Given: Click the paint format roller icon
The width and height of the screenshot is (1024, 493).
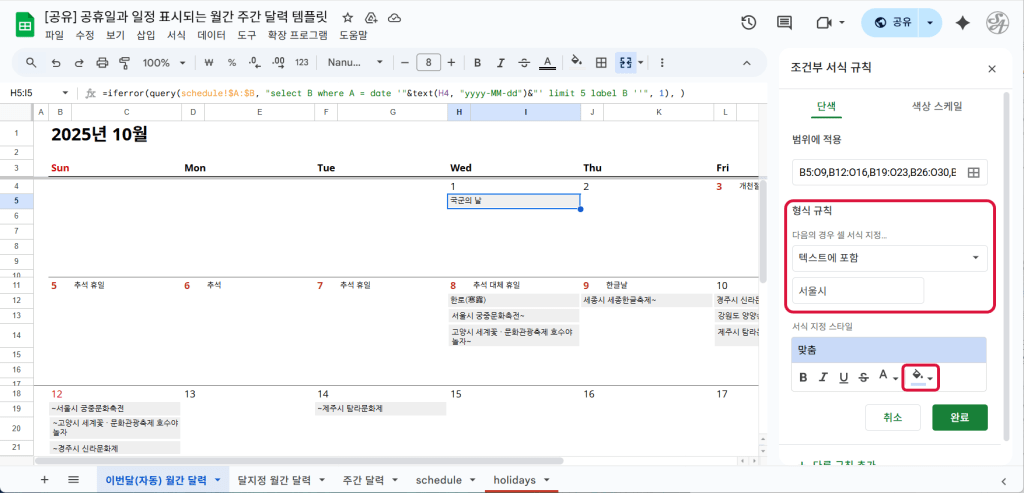Looking at the screenshot, I should (125, 62).
